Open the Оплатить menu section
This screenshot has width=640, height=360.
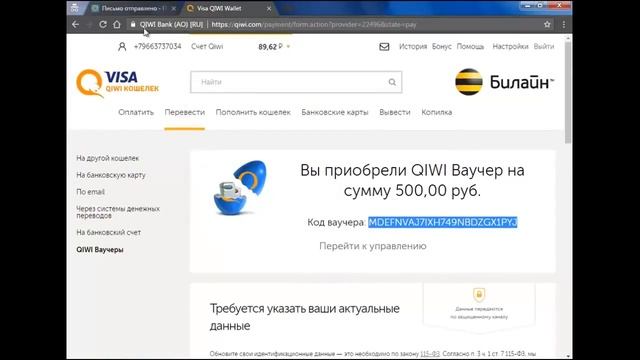pos(136,112)
